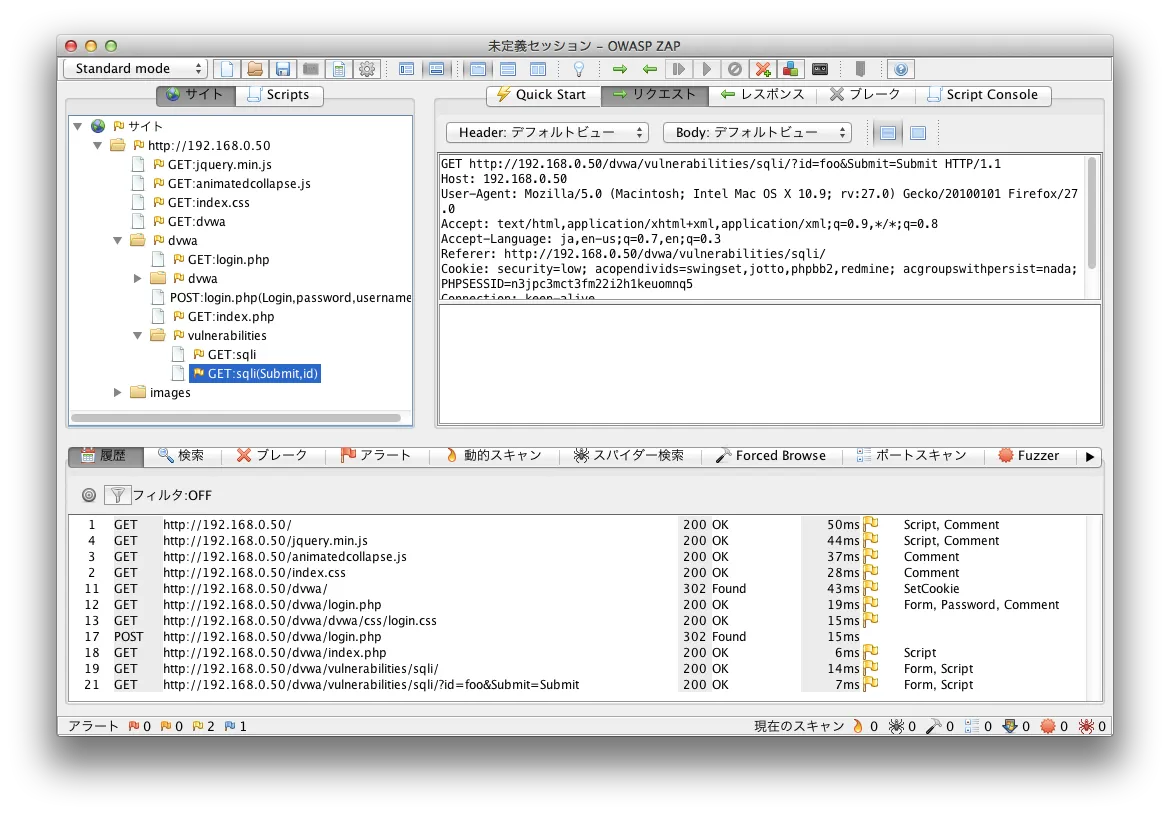Create a new session with the new-file icon
Image resolution: width=1170 pixels, height=815 pixels.
coord(227,68)
